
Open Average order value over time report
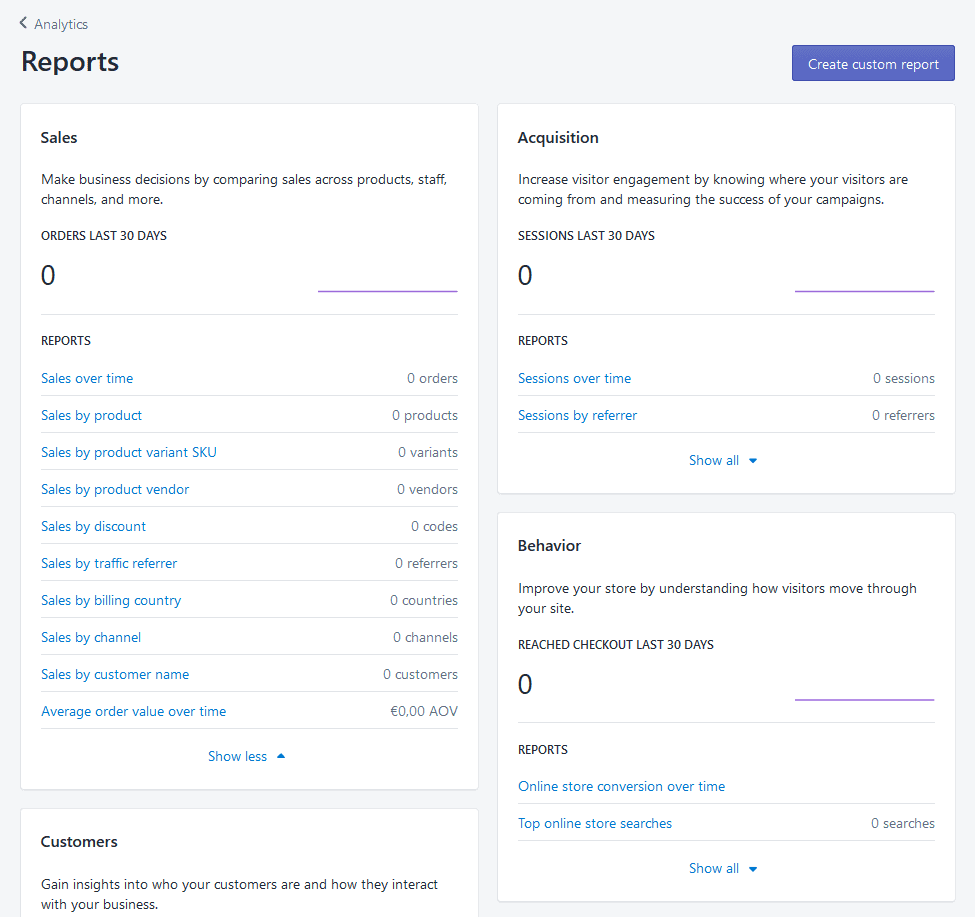[133, 711]
